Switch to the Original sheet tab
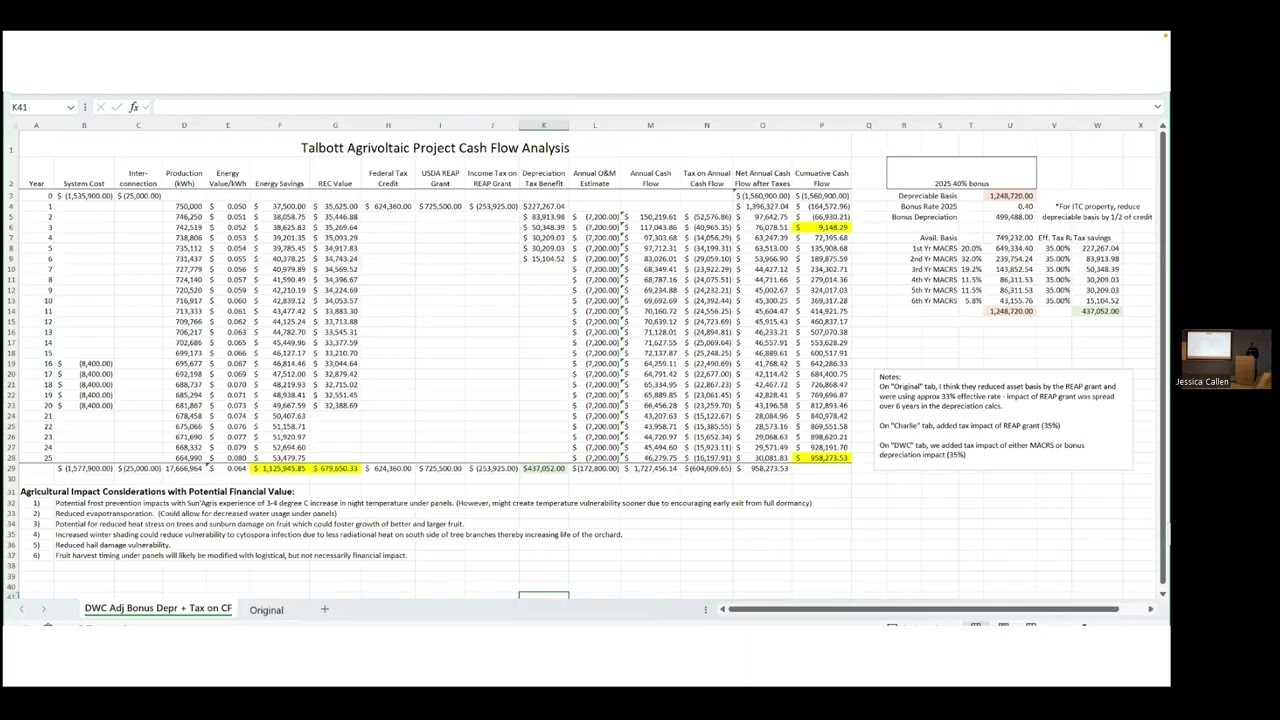The height and width of the screenshot is (720, 1280). point(266,610)
